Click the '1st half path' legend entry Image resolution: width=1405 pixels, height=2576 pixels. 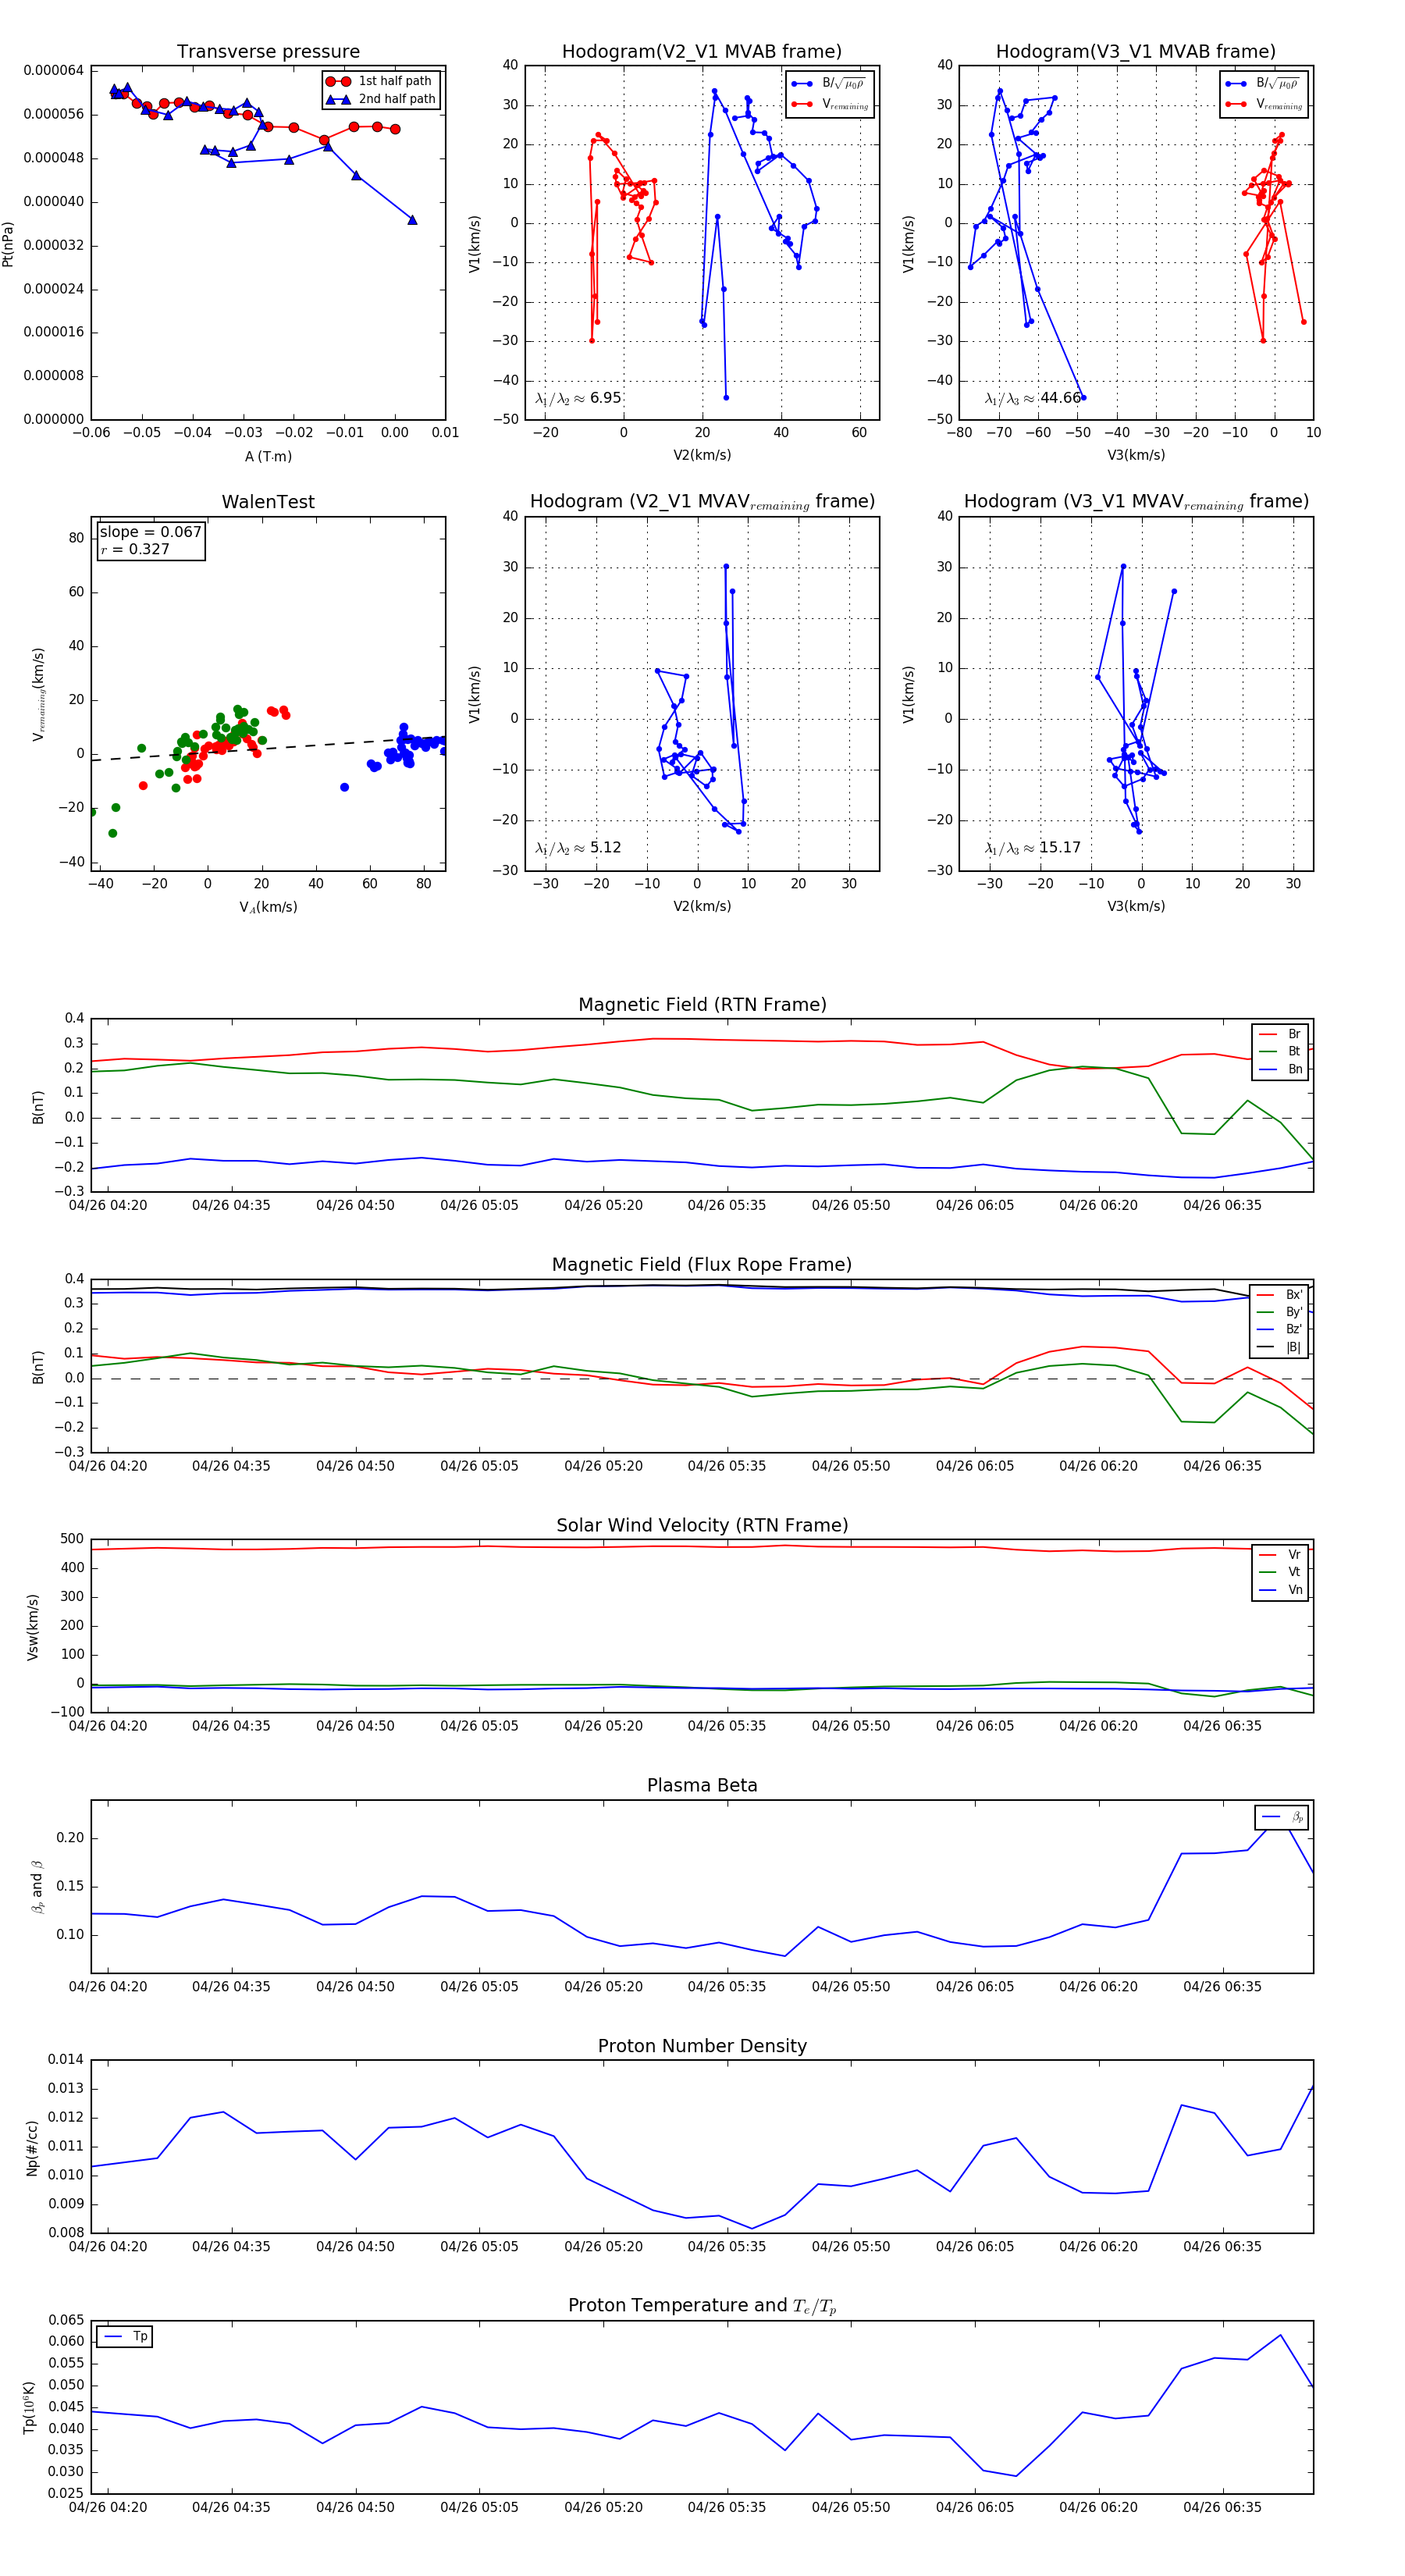point(381,81)
